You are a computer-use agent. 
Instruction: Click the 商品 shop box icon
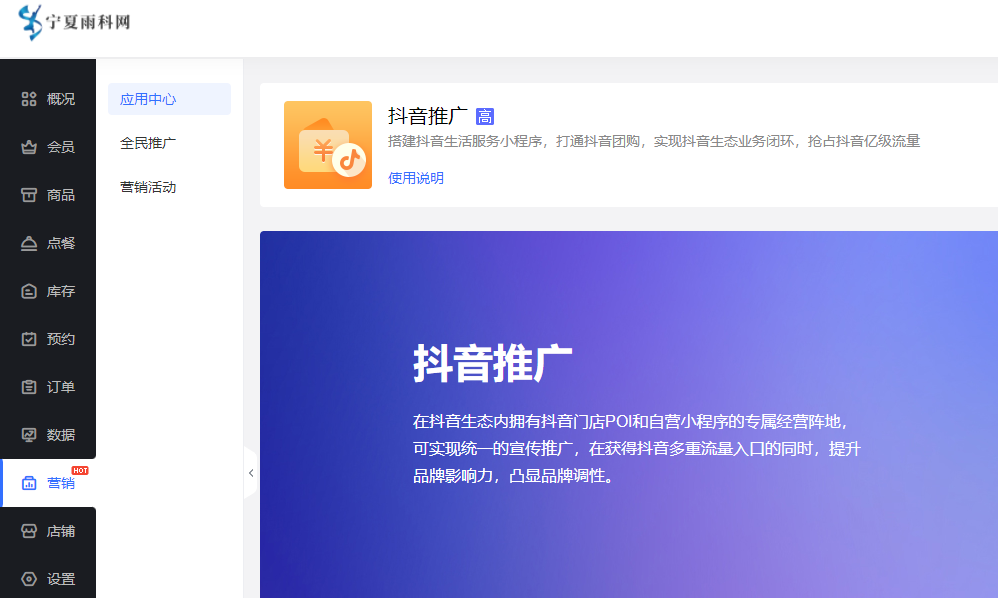point(29,195)
